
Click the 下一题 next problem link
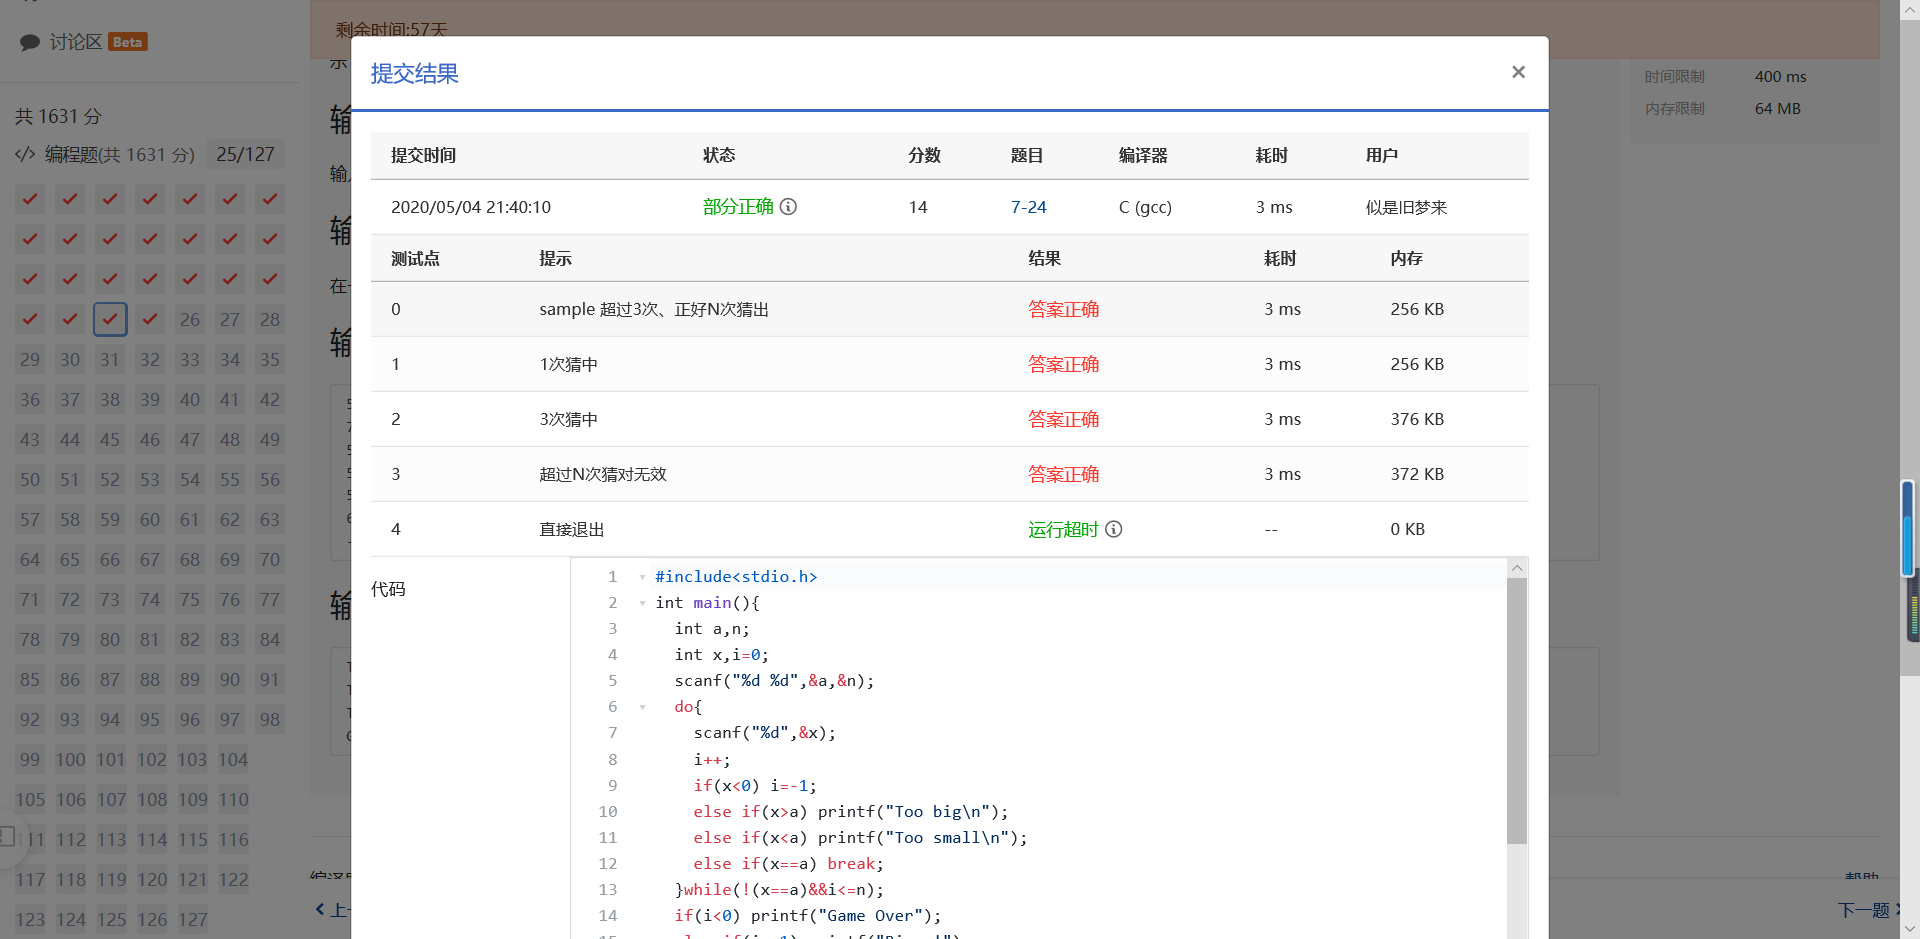1864,910
